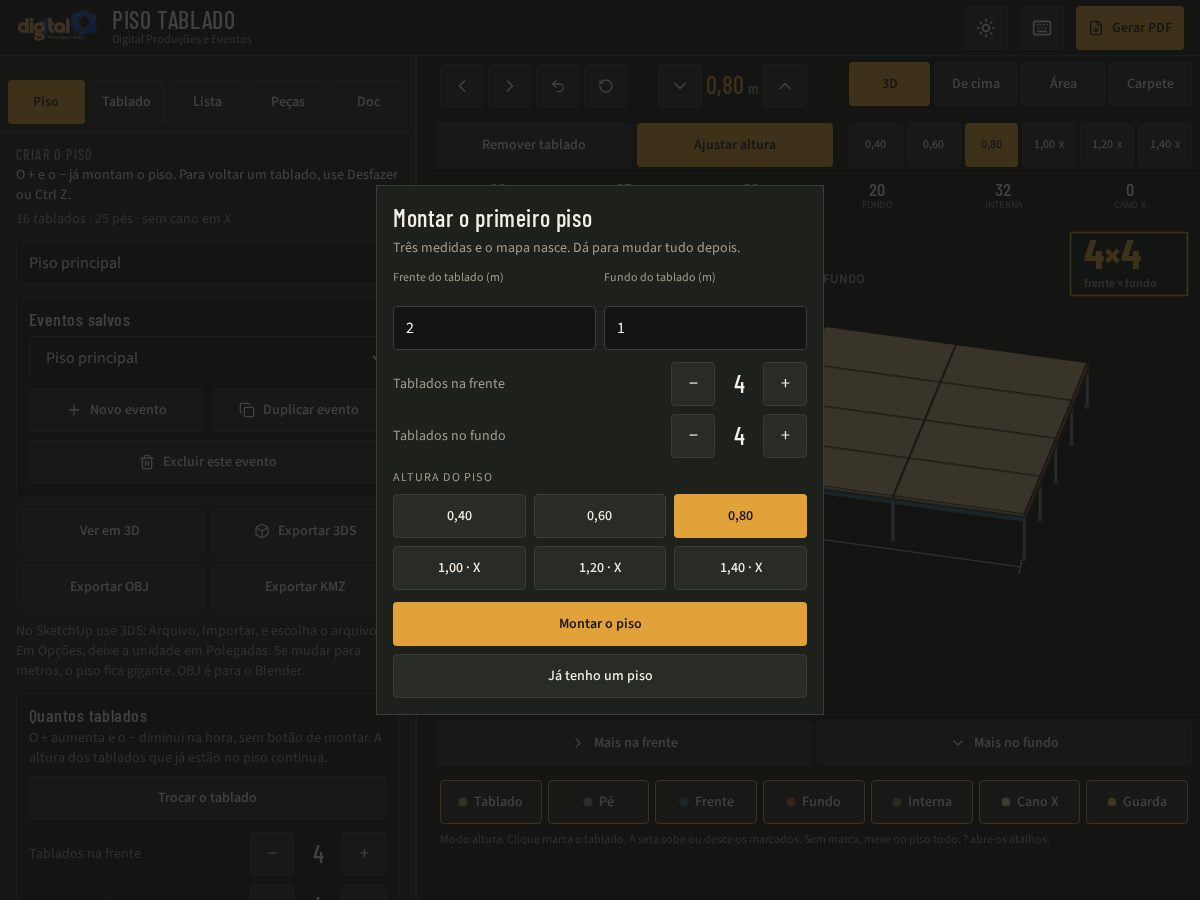1200x900 pixels.
Task: Toggle the Cano X legend chip
Action: [1029, 802]
